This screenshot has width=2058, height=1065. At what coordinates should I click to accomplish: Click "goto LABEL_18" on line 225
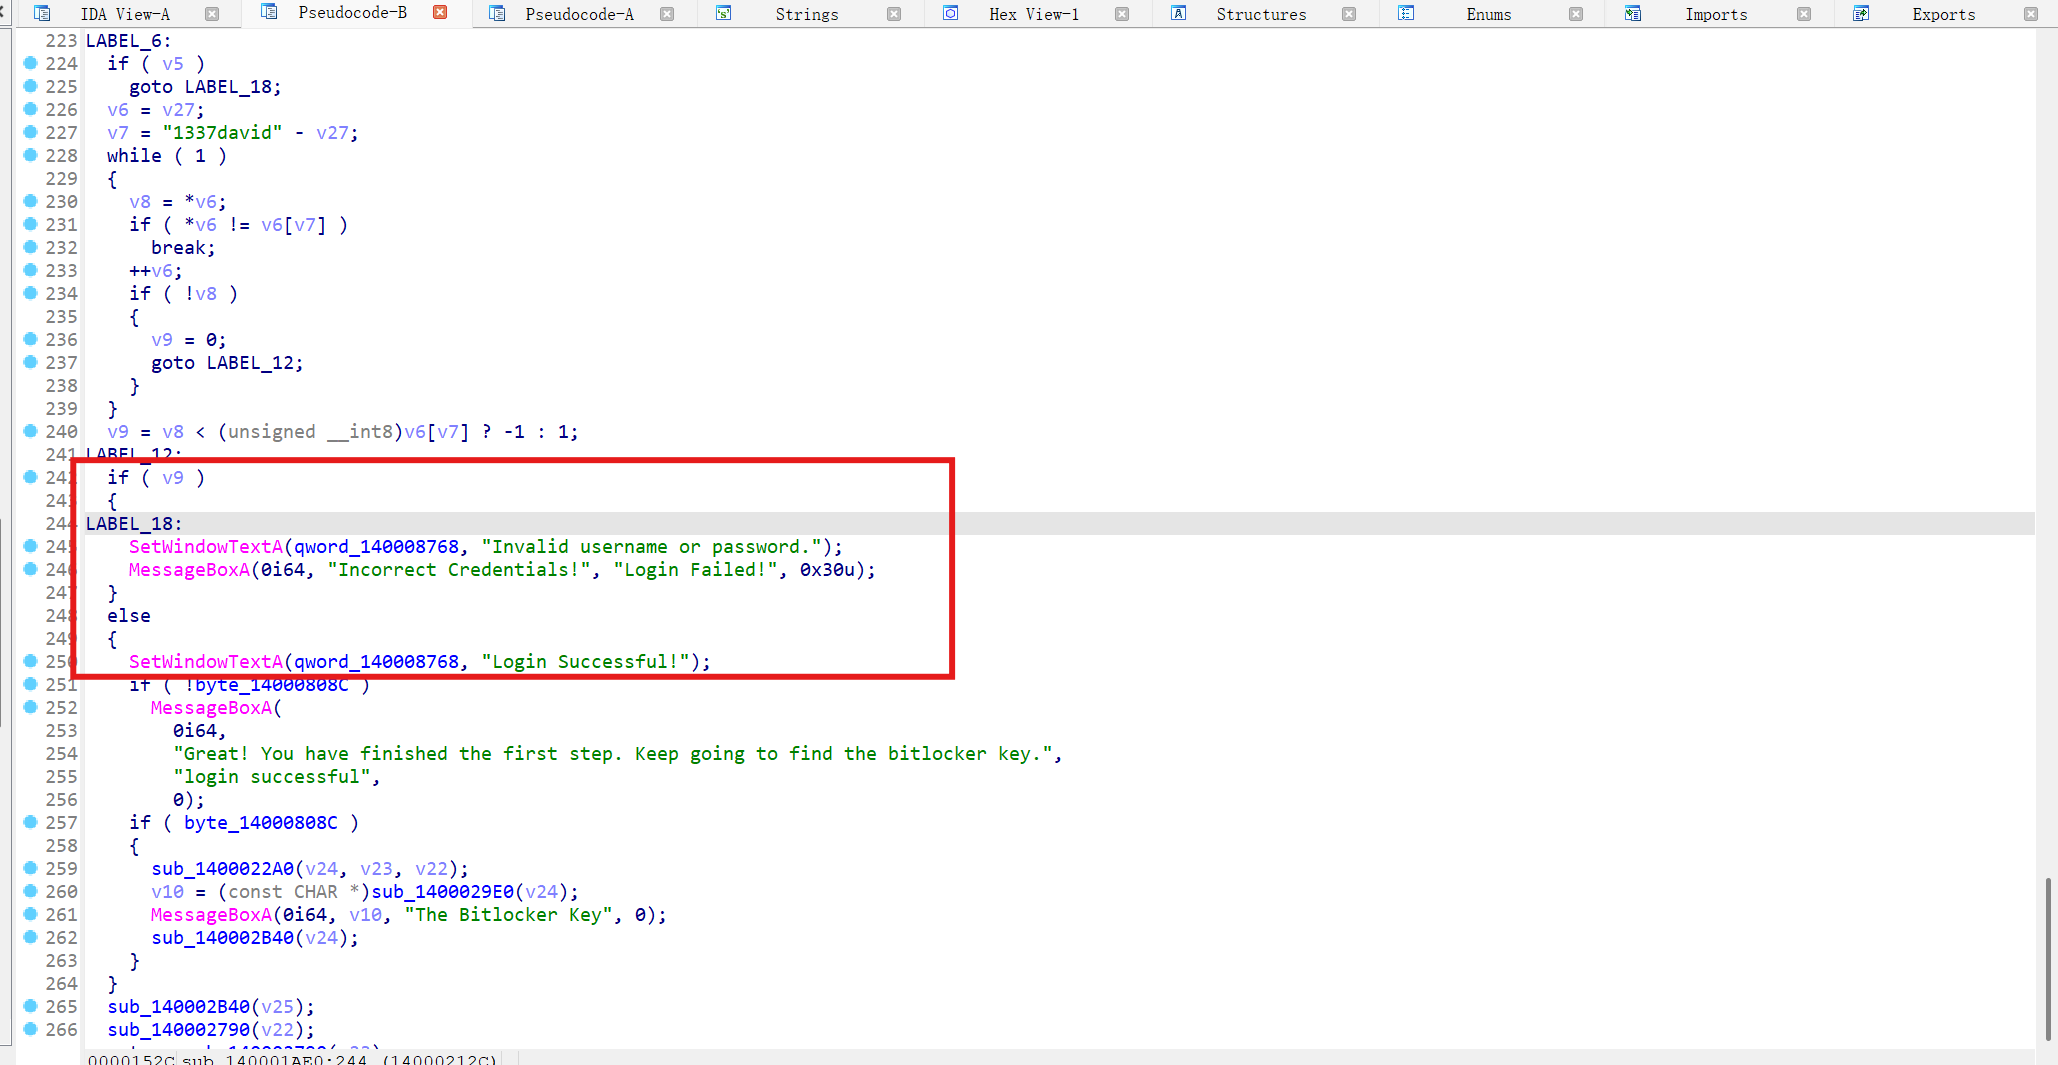pos(205,87)
